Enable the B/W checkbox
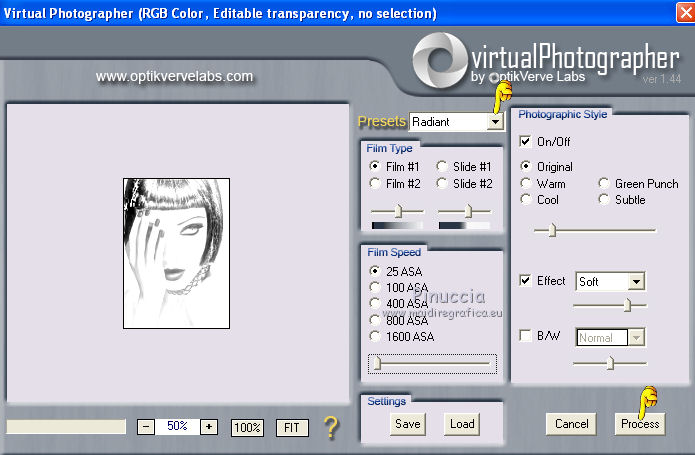The image size is (695, 455). click(525, 335)
